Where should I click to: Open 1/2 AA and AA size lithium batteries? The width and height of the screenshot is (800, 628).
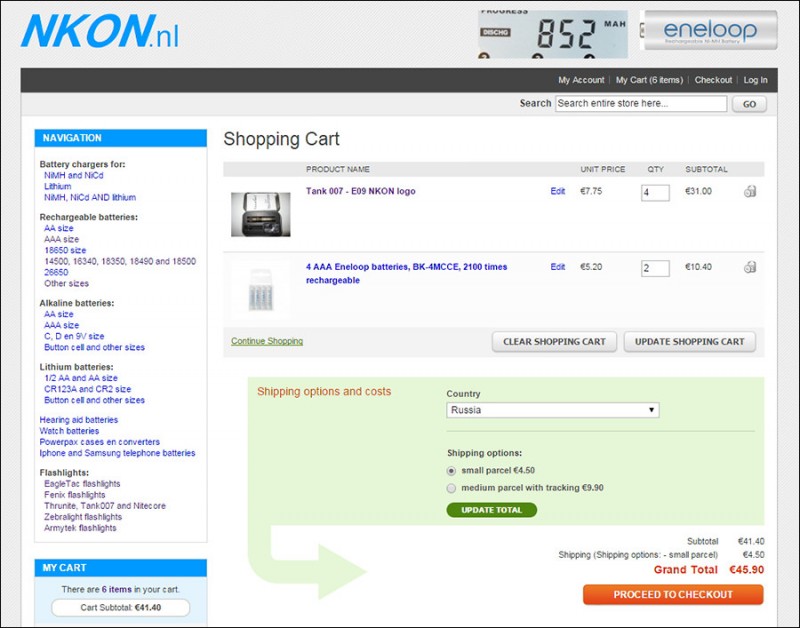[81, 378]
